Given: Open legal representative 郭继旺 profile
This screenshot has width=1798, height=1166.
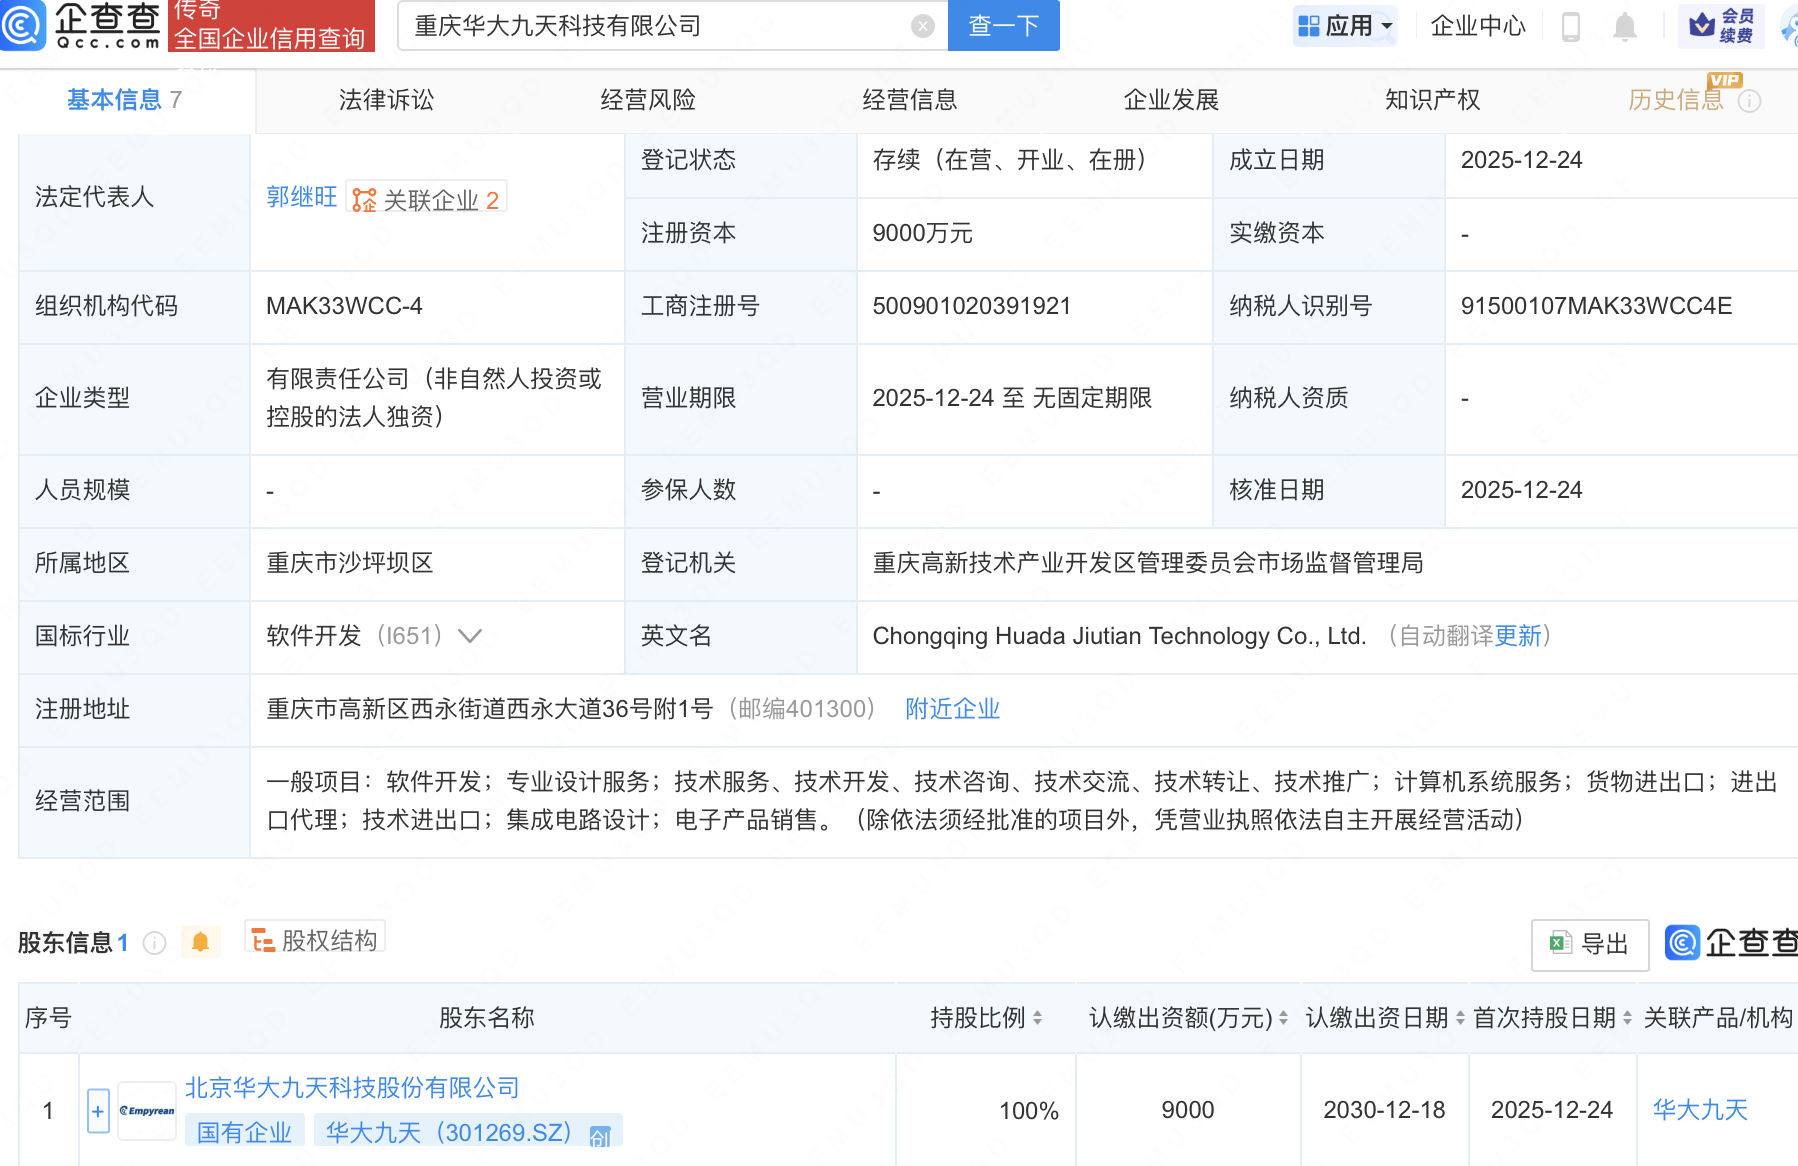Looking at the screenshot, I should [301, 197].
